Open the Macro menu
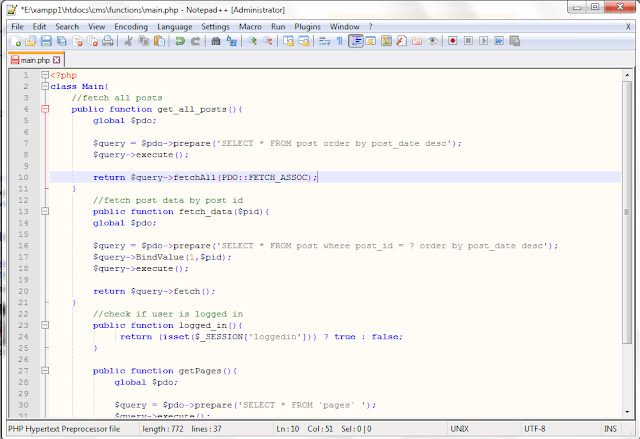The width and height of the screenshot is (640, 439). (250, 27)
